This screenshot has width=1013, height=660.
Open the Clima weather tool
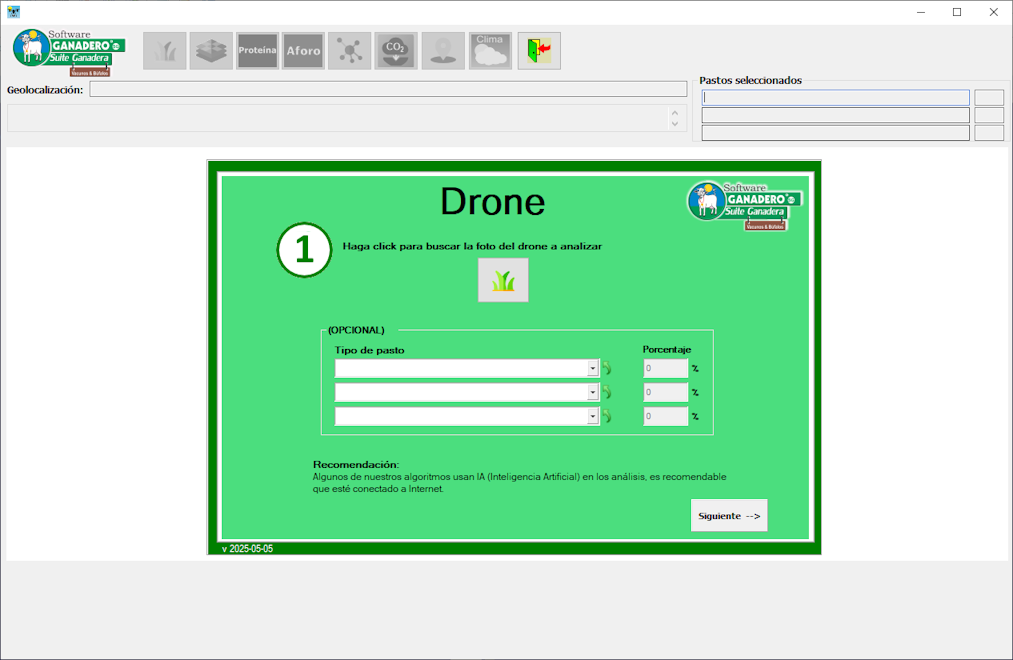490,51
